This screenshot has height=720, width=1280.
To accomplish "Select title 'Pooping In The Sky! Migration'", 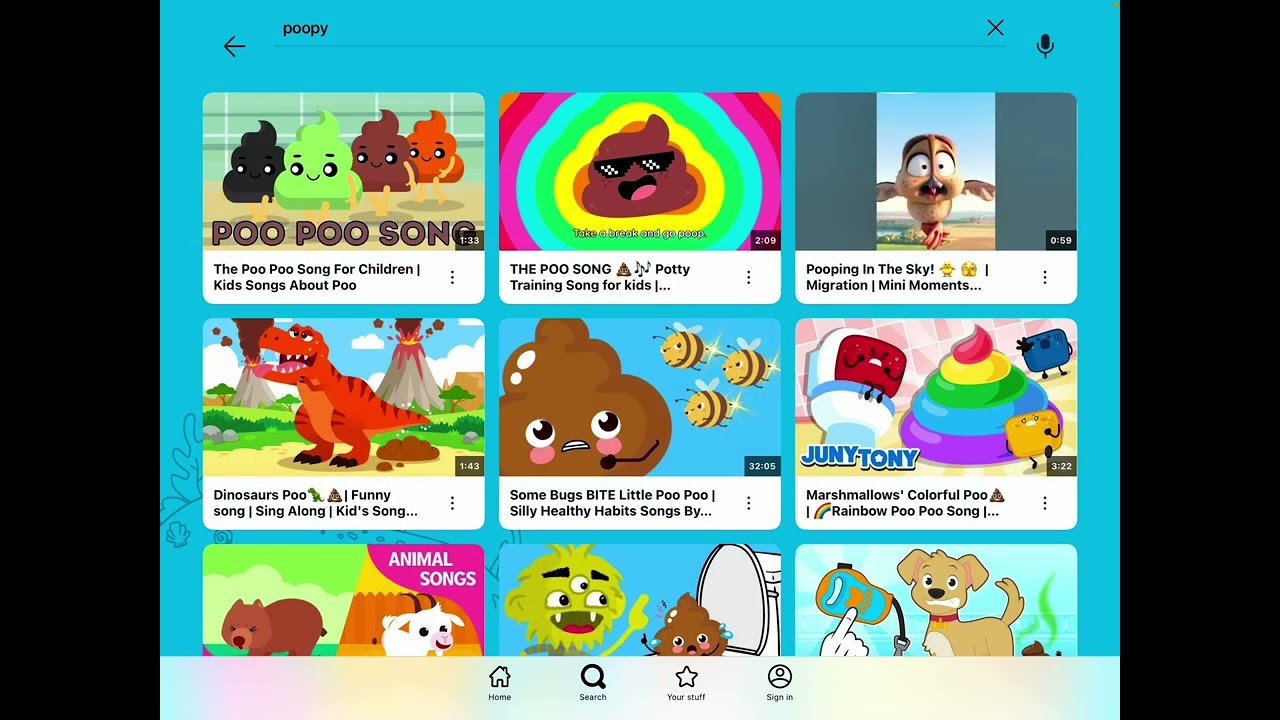I will coord(897,277).
